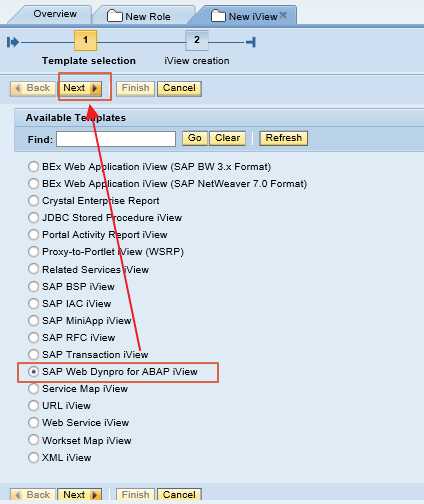Screen dimensions: 424x504
Task: Click the wizard start arrow icon
Action: coord(13,42)
